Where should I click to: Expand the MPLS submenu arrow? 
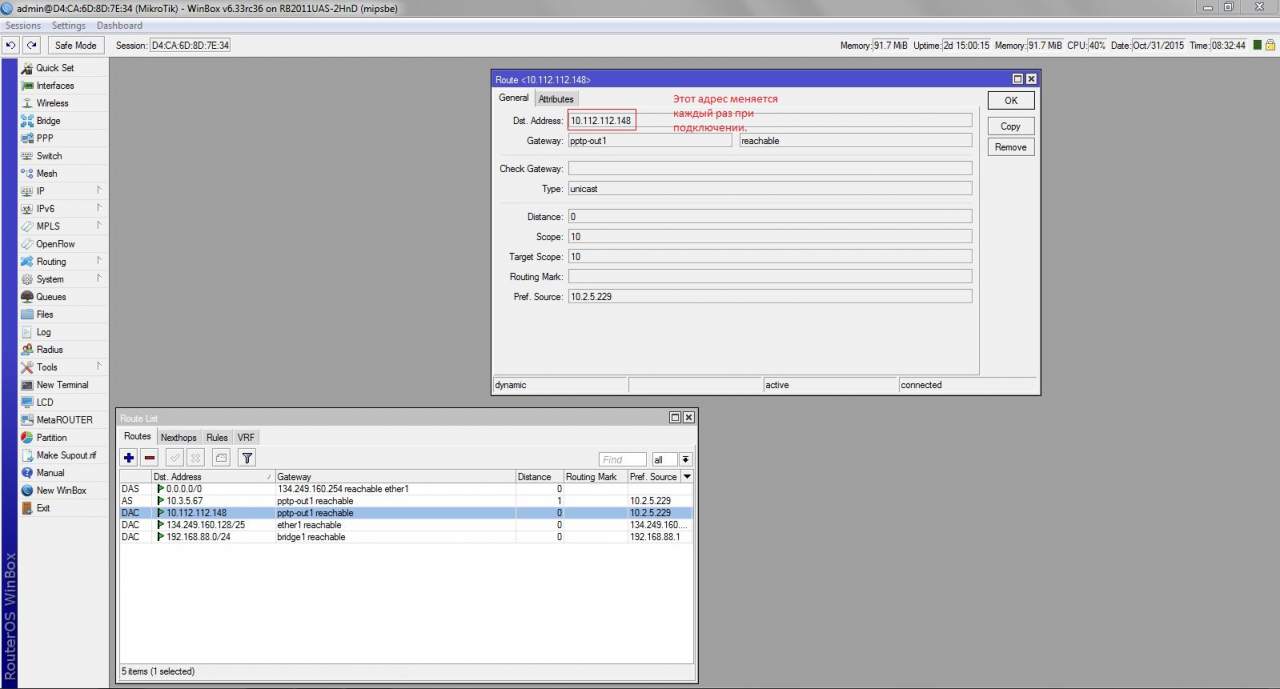point(99,226)
